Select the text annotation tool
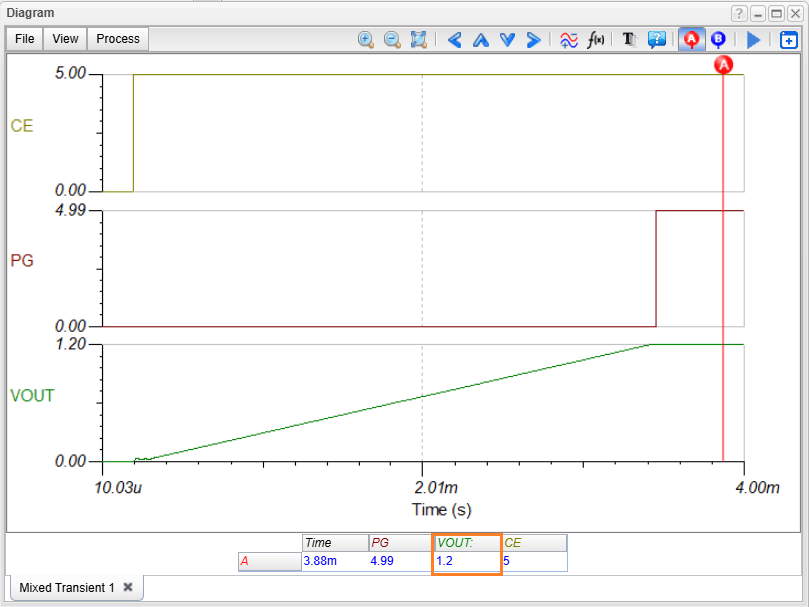The image size is (809, 607). point(629,40)
